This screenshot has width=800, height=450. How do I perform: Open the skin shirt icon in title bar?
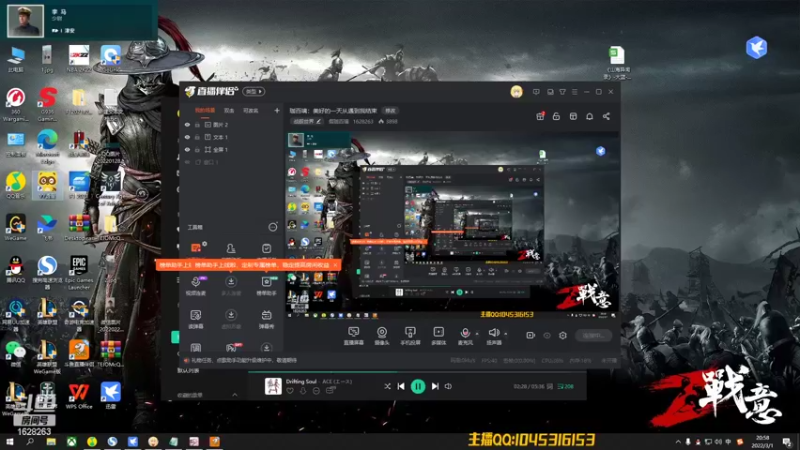pos(562,92)
